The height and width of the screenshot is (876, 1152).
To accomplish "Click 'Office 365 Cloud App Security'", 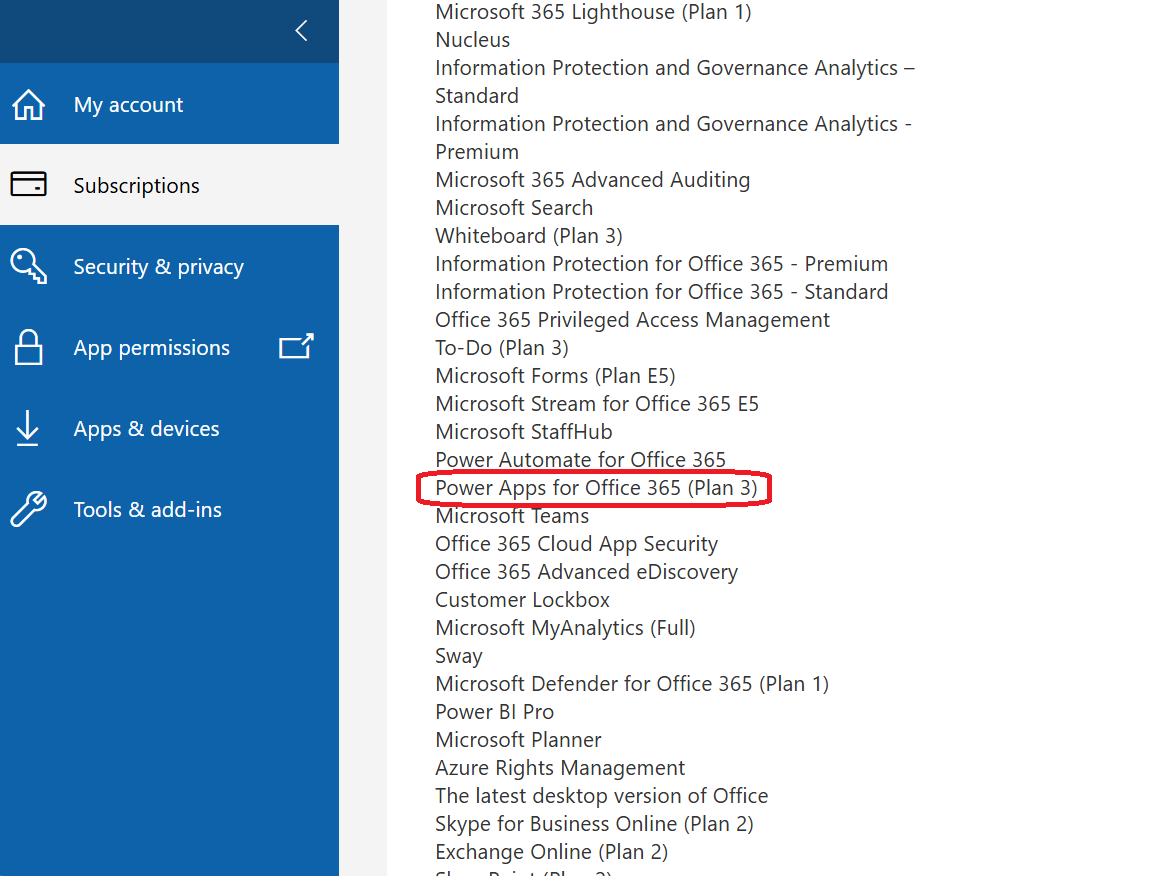I will pos(577,545).
